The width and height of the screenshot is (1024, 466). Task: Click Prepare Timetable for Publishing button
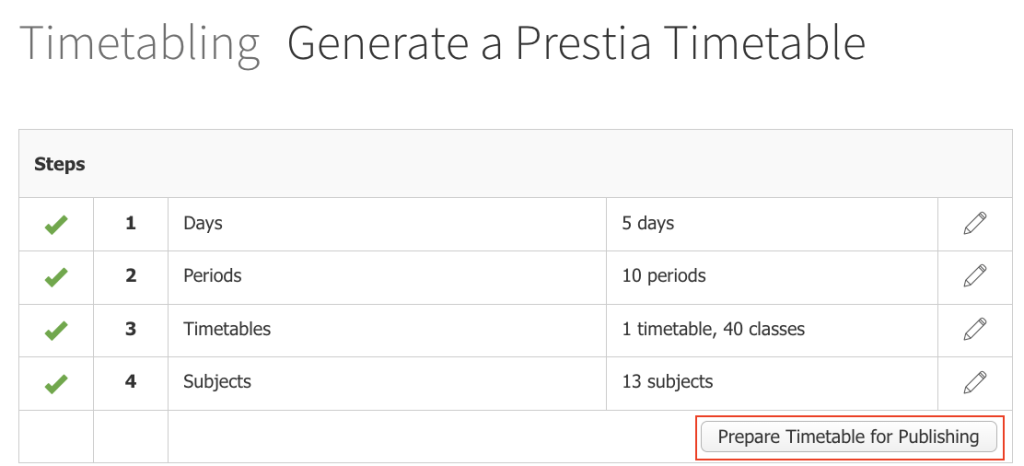[848, 437]
